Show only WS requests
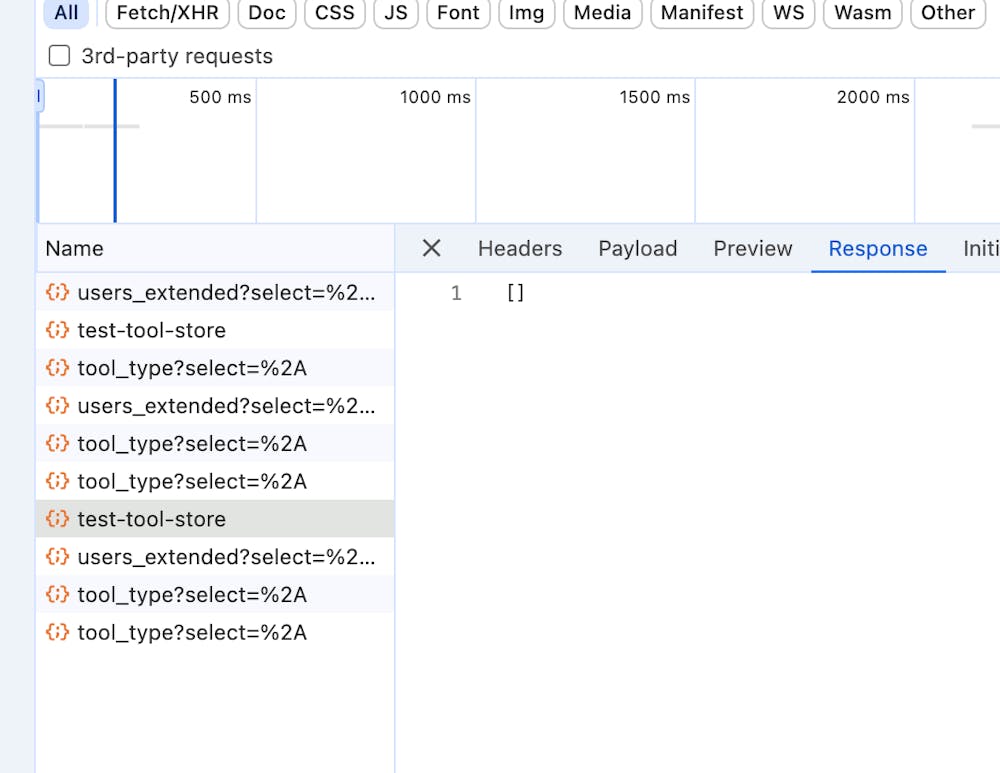Screen dimensions: 1000x773 click(788, 13)
